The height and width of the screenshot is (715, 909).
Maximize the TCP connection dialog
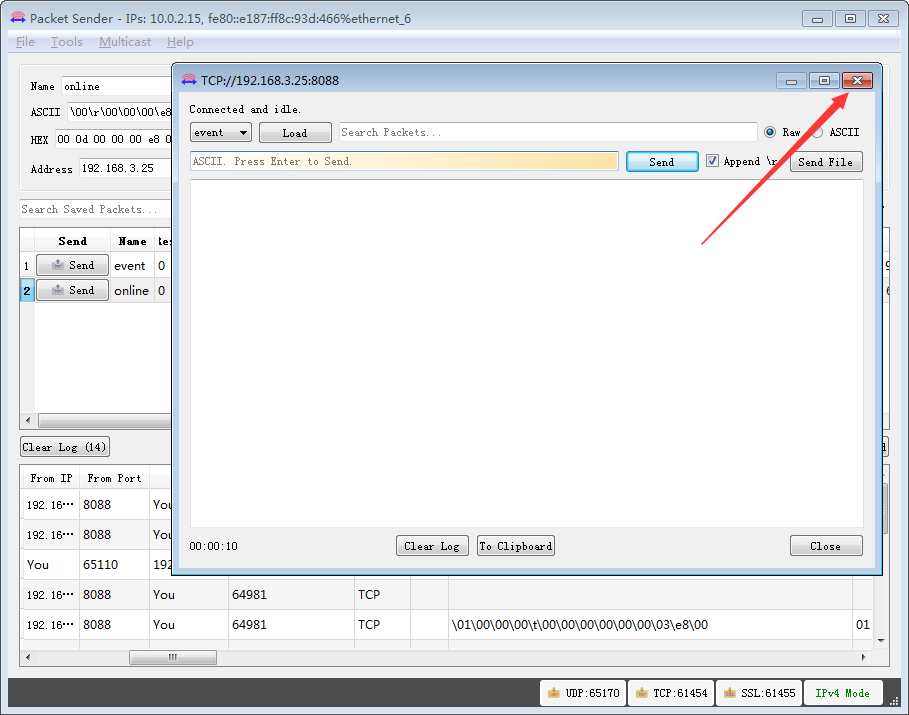[x=824, y=81]
